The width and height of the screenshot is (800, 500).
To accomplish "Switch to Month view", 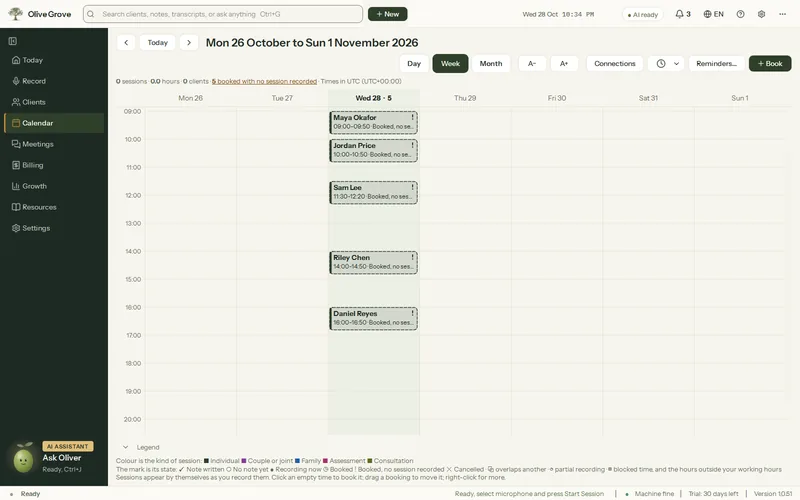I will tap(491, 64).
